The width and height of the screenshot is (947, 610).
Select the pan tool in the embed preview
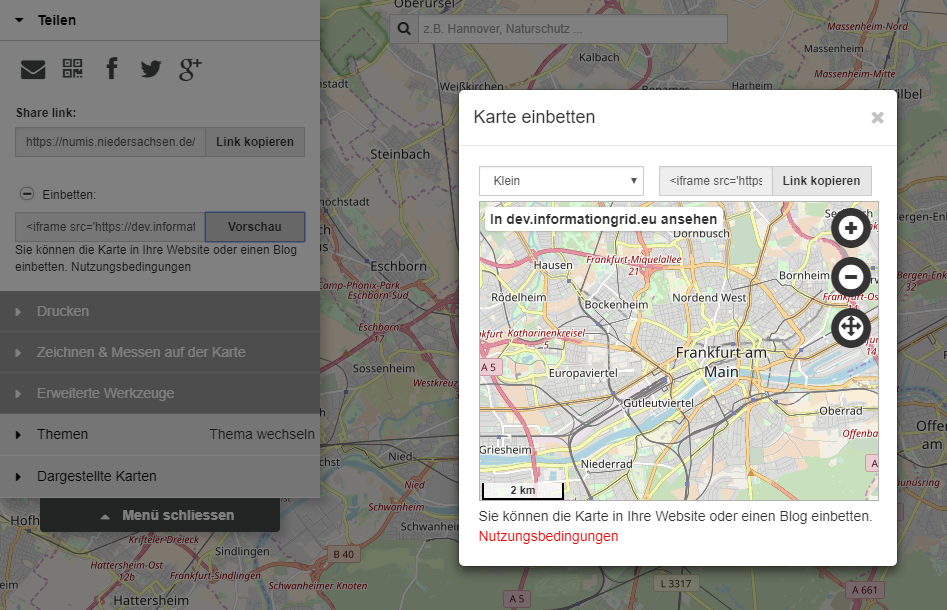(850, 328)
